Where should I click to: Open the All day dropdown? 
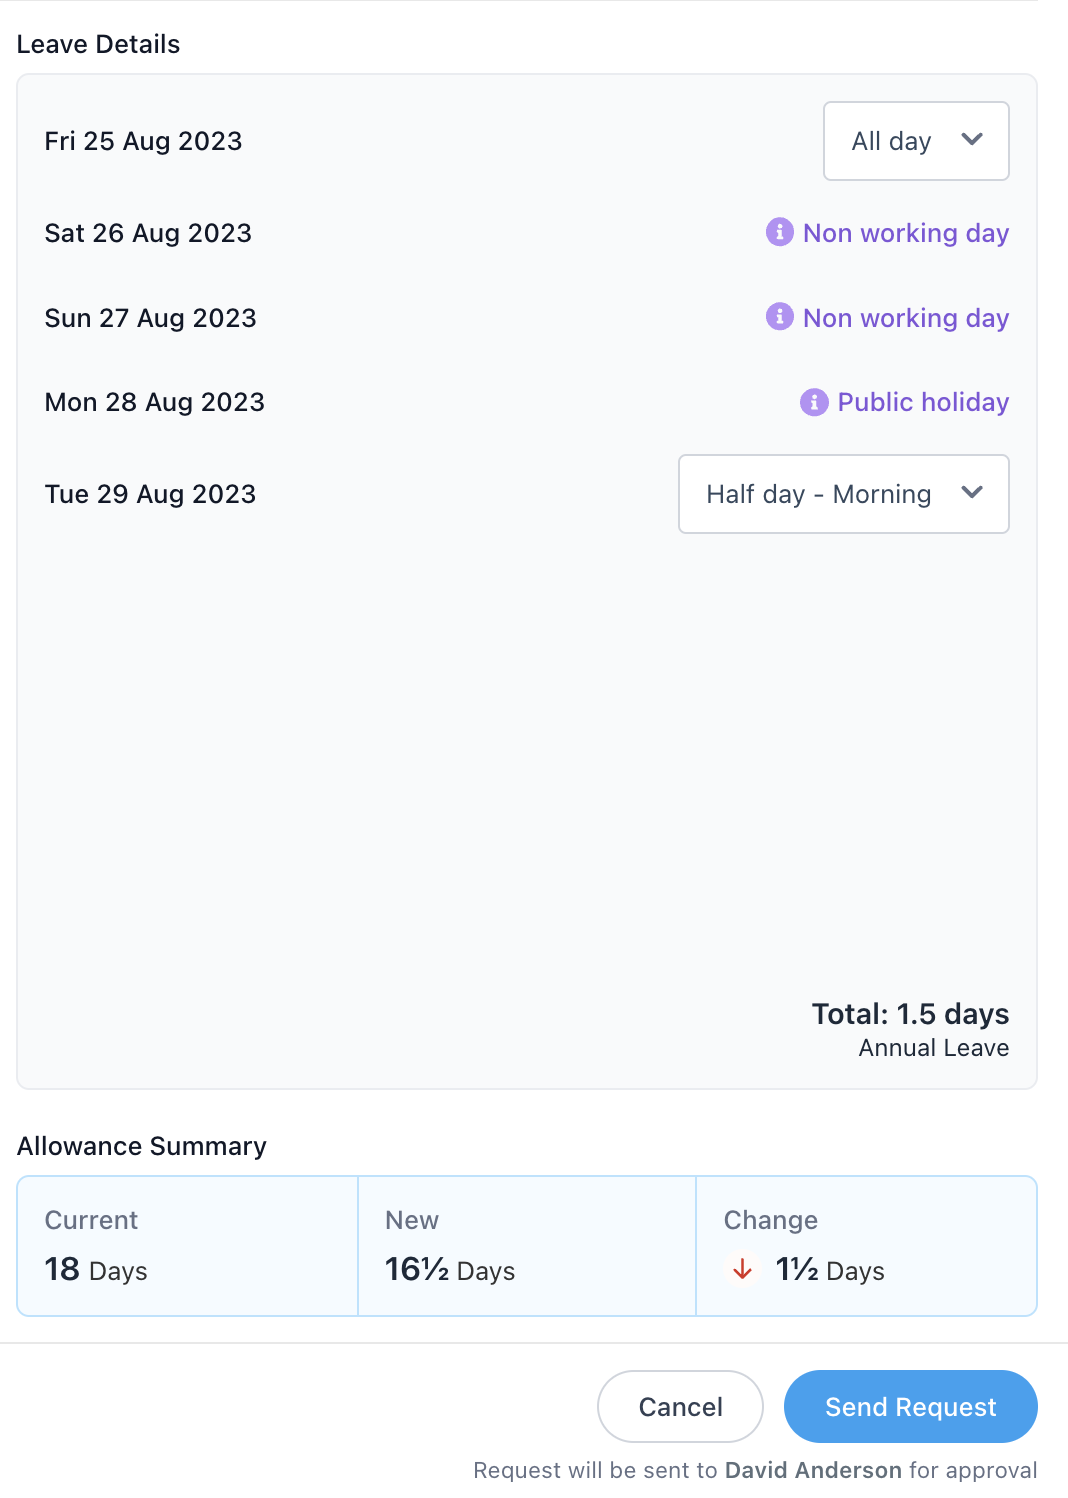tap(914, 141)
